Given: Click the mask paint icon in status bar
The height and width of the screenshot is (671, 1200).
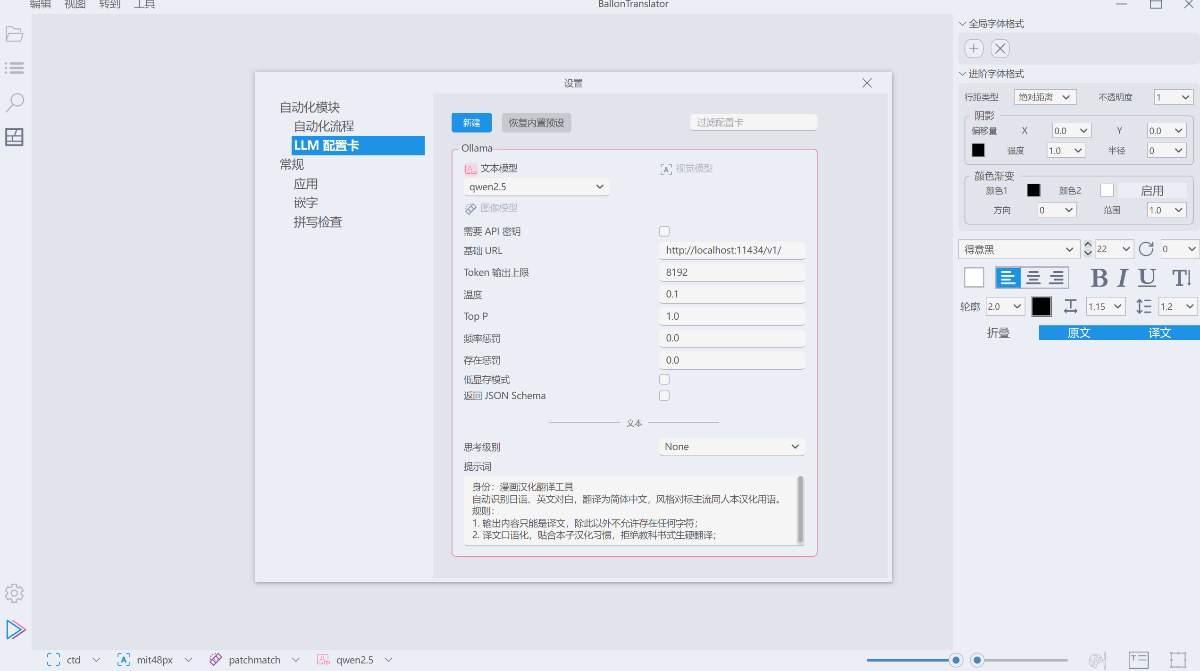Looking at the screenshot, I should (x=1097, y=660).
